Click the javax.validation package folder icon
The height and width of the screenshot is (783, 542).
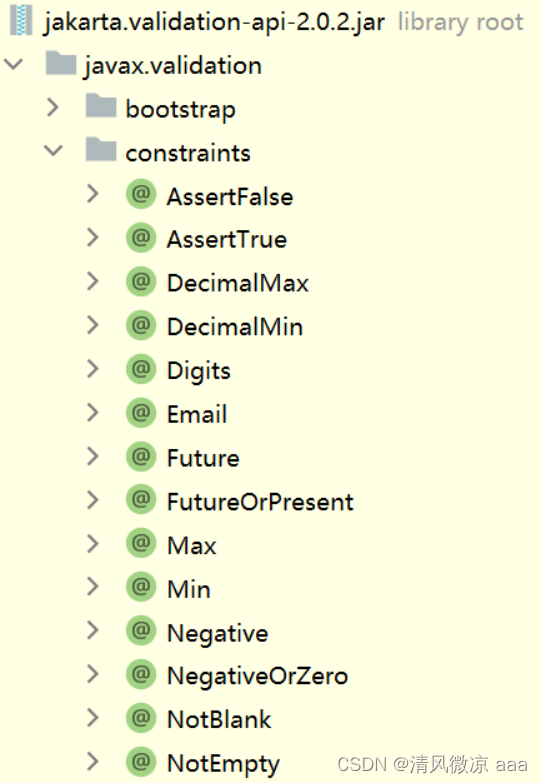[60, 64]
